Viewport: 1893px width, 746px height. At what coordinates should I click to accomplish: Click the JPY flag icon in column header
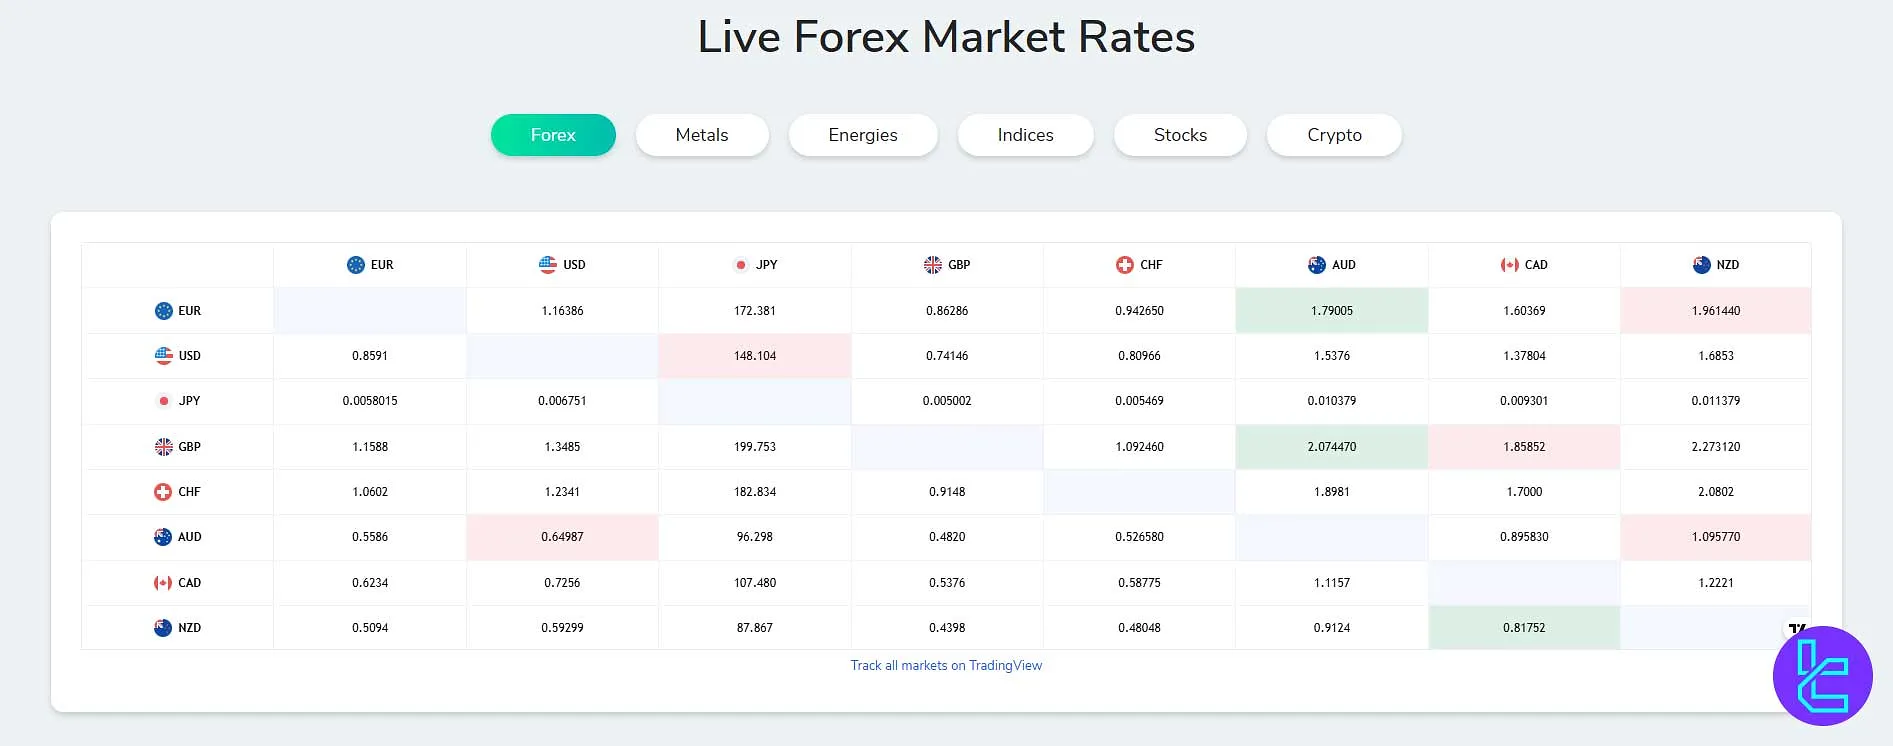(x=741, y=265)
